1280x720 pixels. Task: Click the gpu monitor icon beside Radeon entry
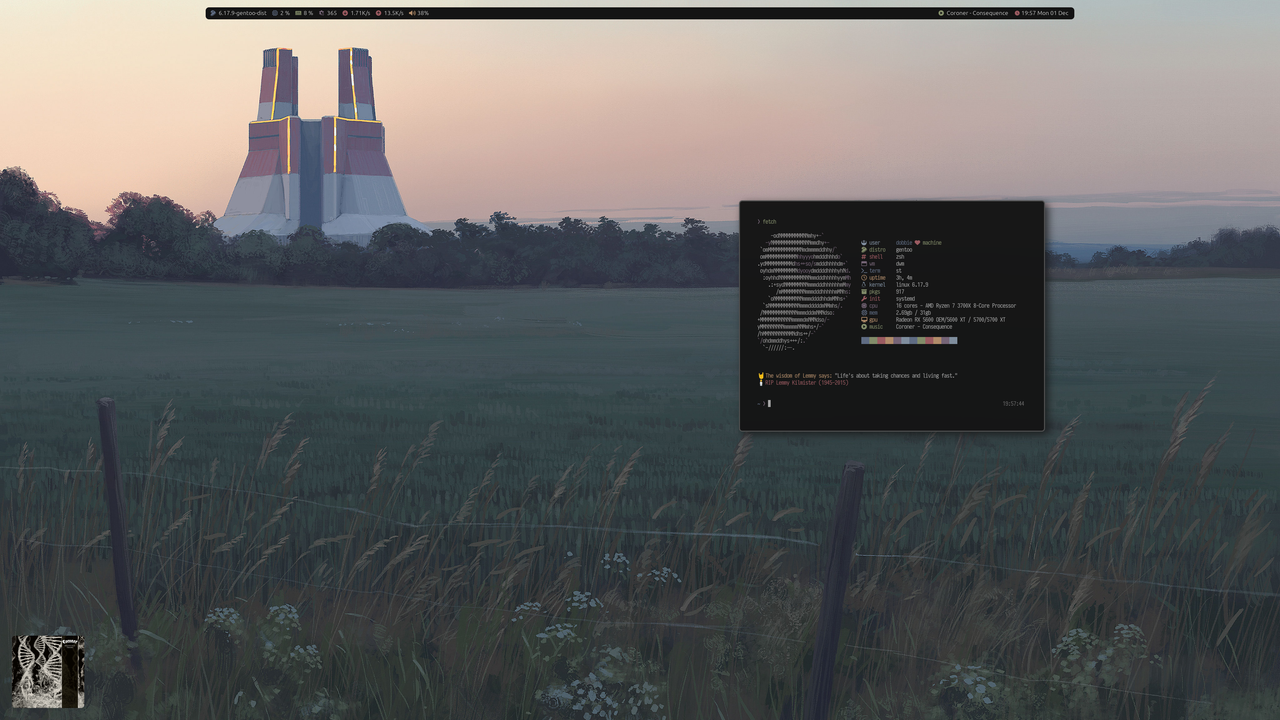tap(864, 320)
